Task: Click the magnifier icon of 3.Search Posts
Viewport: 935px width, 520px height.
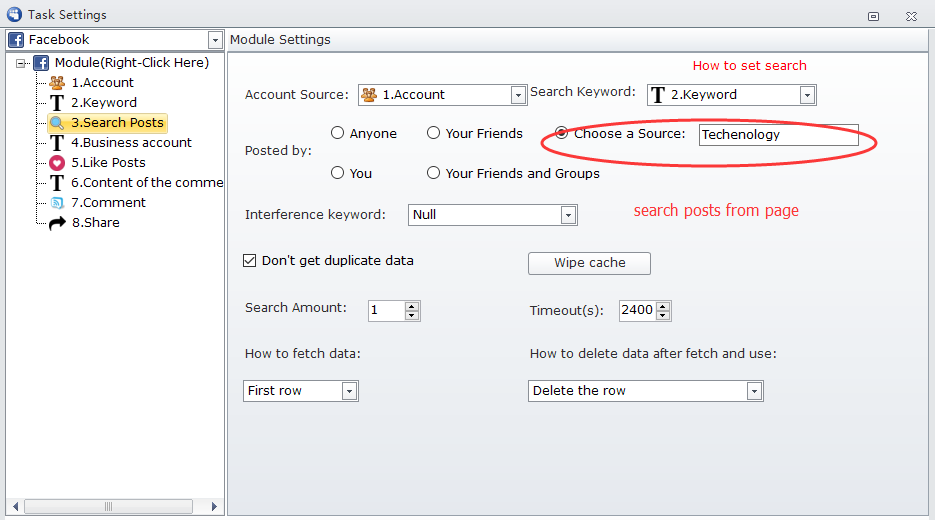Action: point(58,123)
